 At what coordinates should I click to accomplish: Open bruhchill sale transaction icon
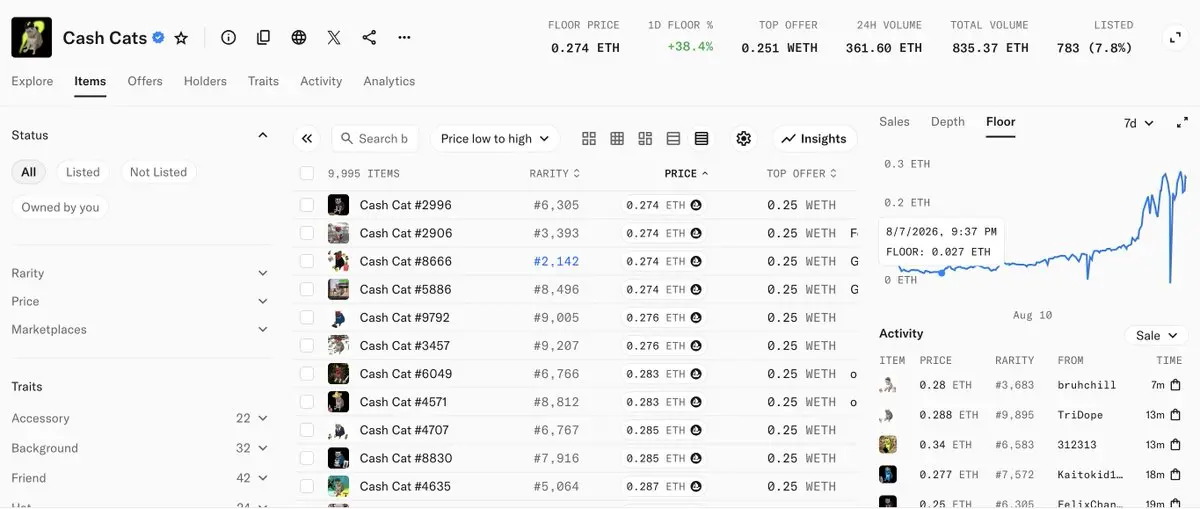pos(1175,385)
